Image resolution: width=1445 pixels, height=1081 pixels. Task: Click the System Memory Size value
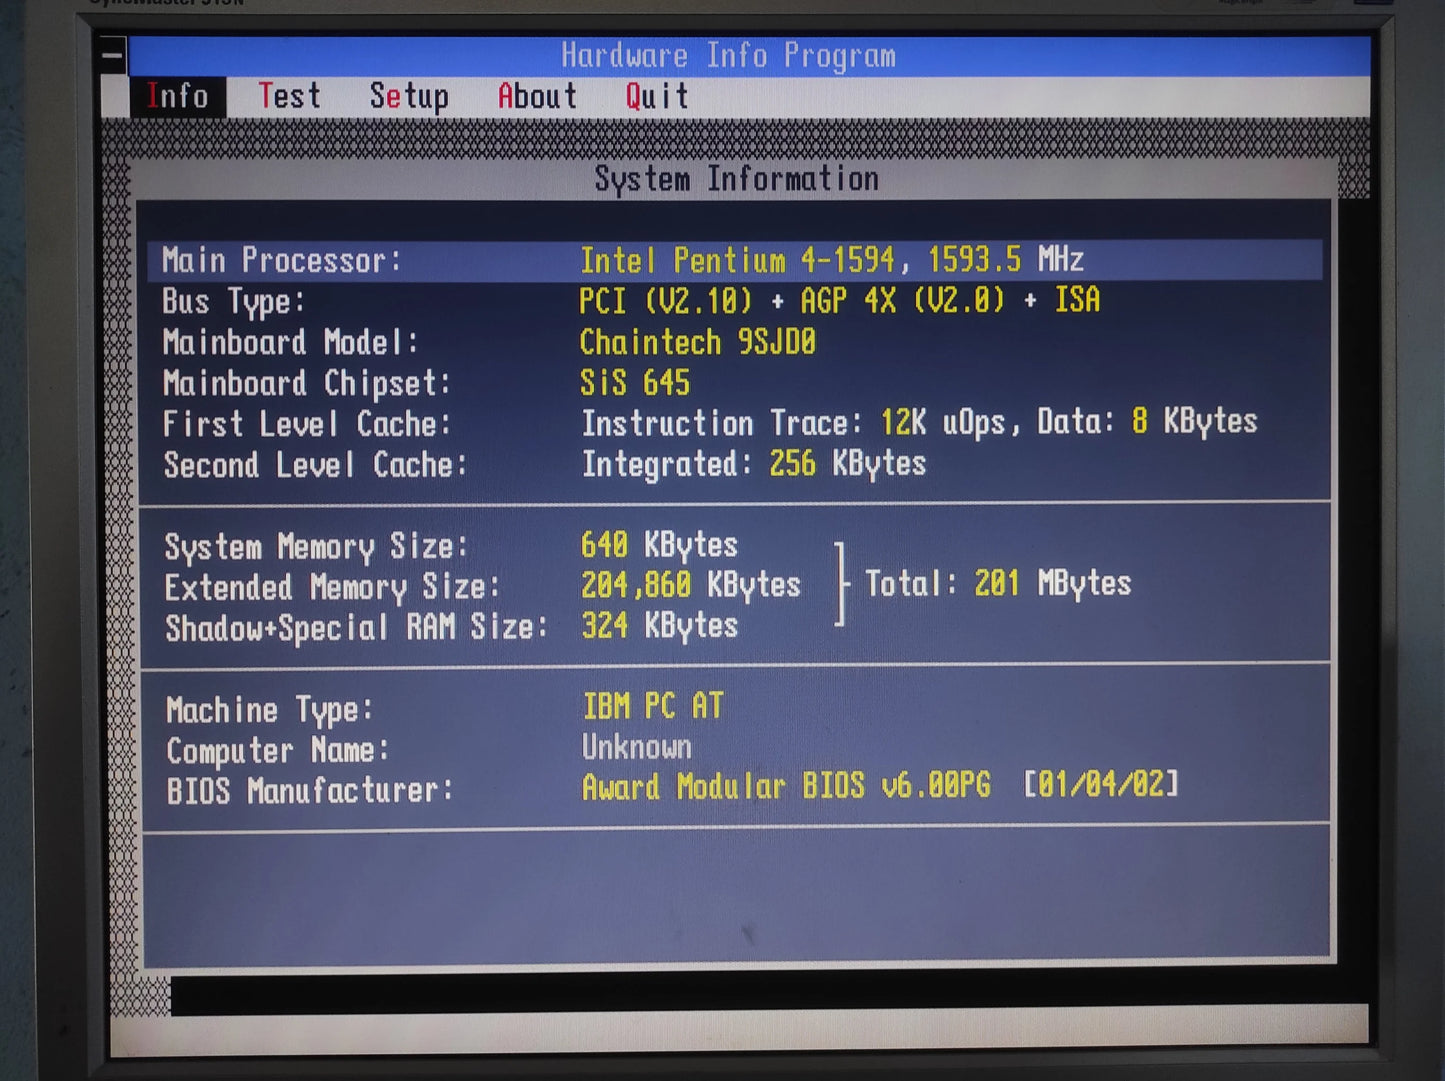pyautogui.click(x=659, y=545)
